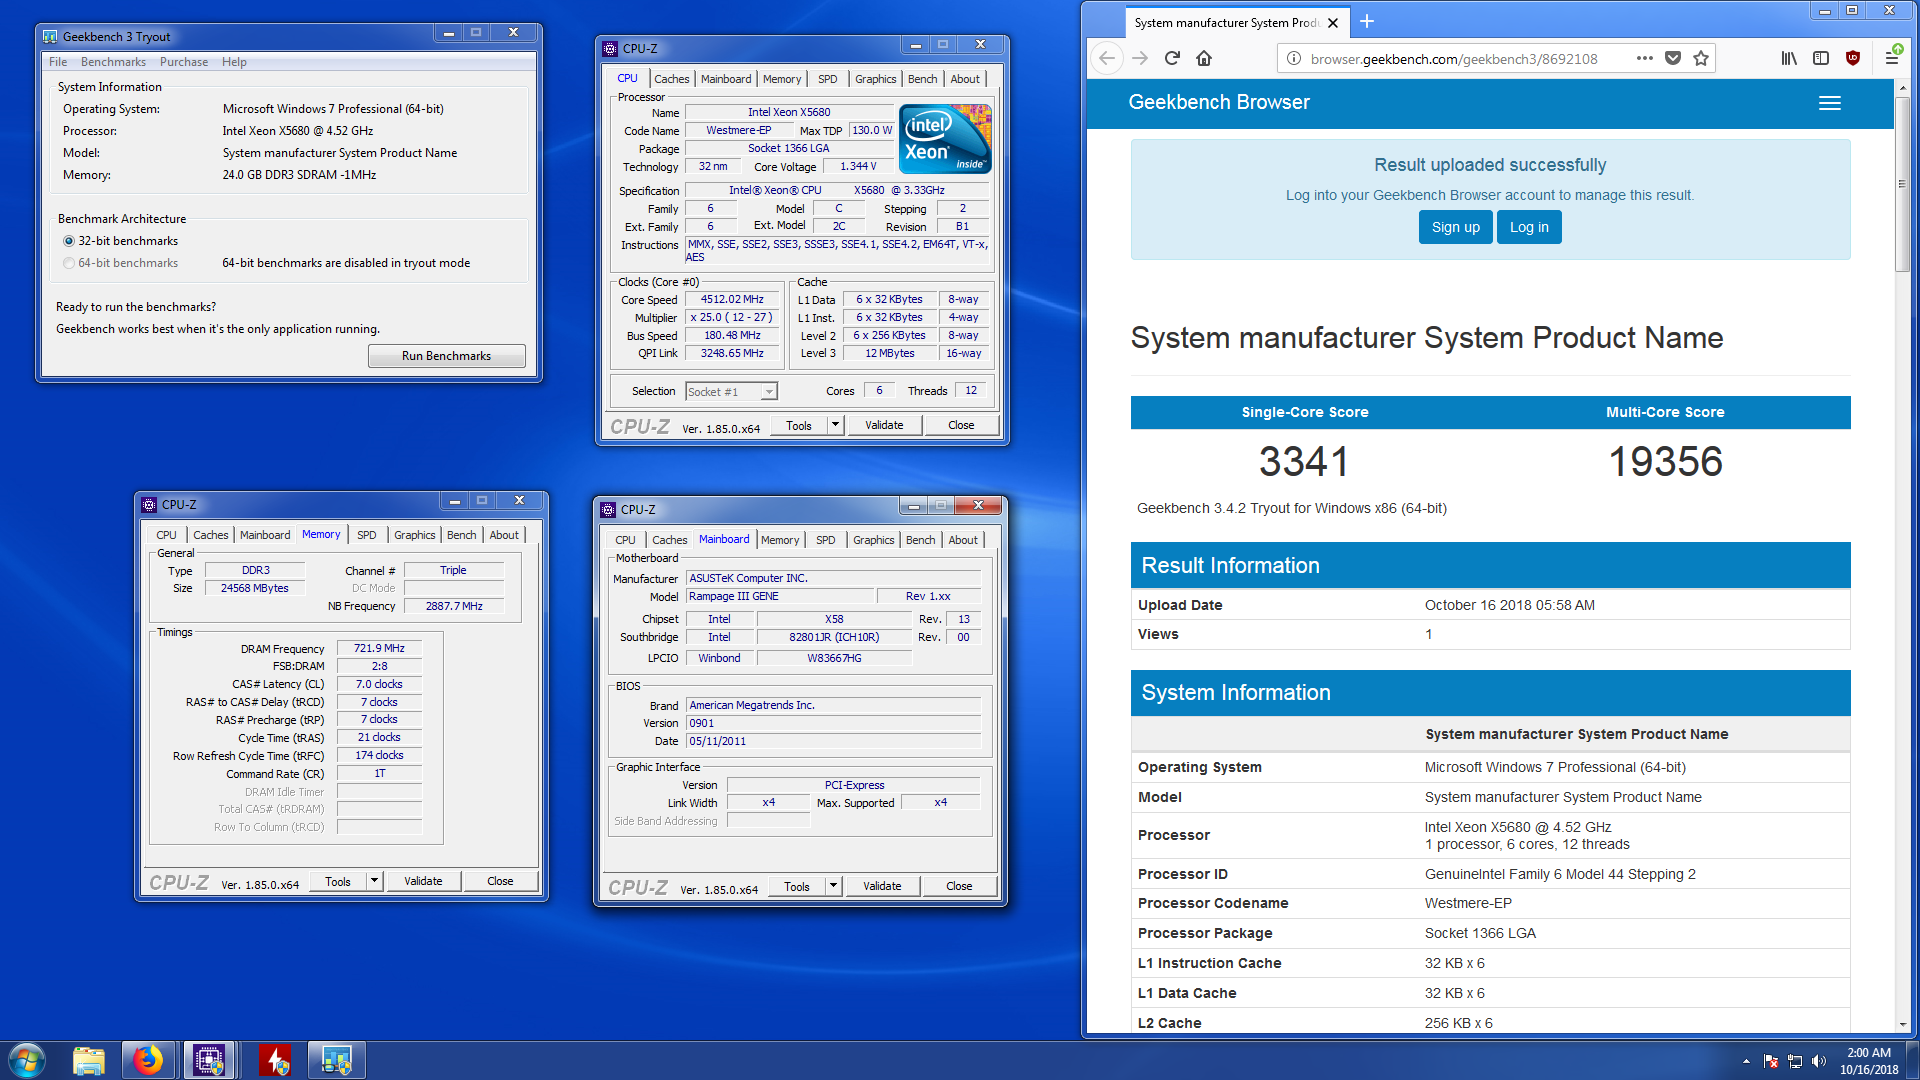This screenshot has height=1080, width=1920.
Task: Open Benchmarks menu in Geekbench 3
Action: [x=113, y=62]
